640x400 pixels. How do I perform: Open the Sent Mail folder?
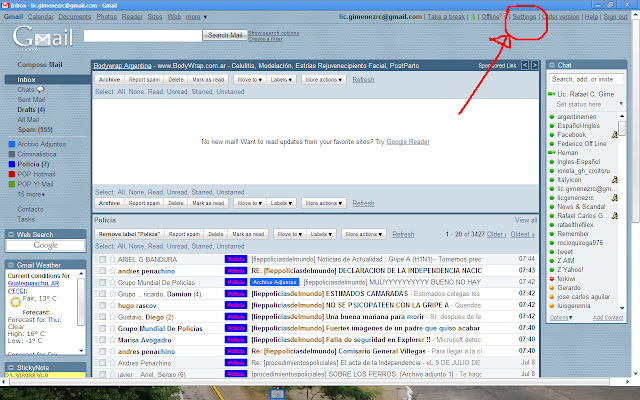pyautogui.click(x=31, y=100)
